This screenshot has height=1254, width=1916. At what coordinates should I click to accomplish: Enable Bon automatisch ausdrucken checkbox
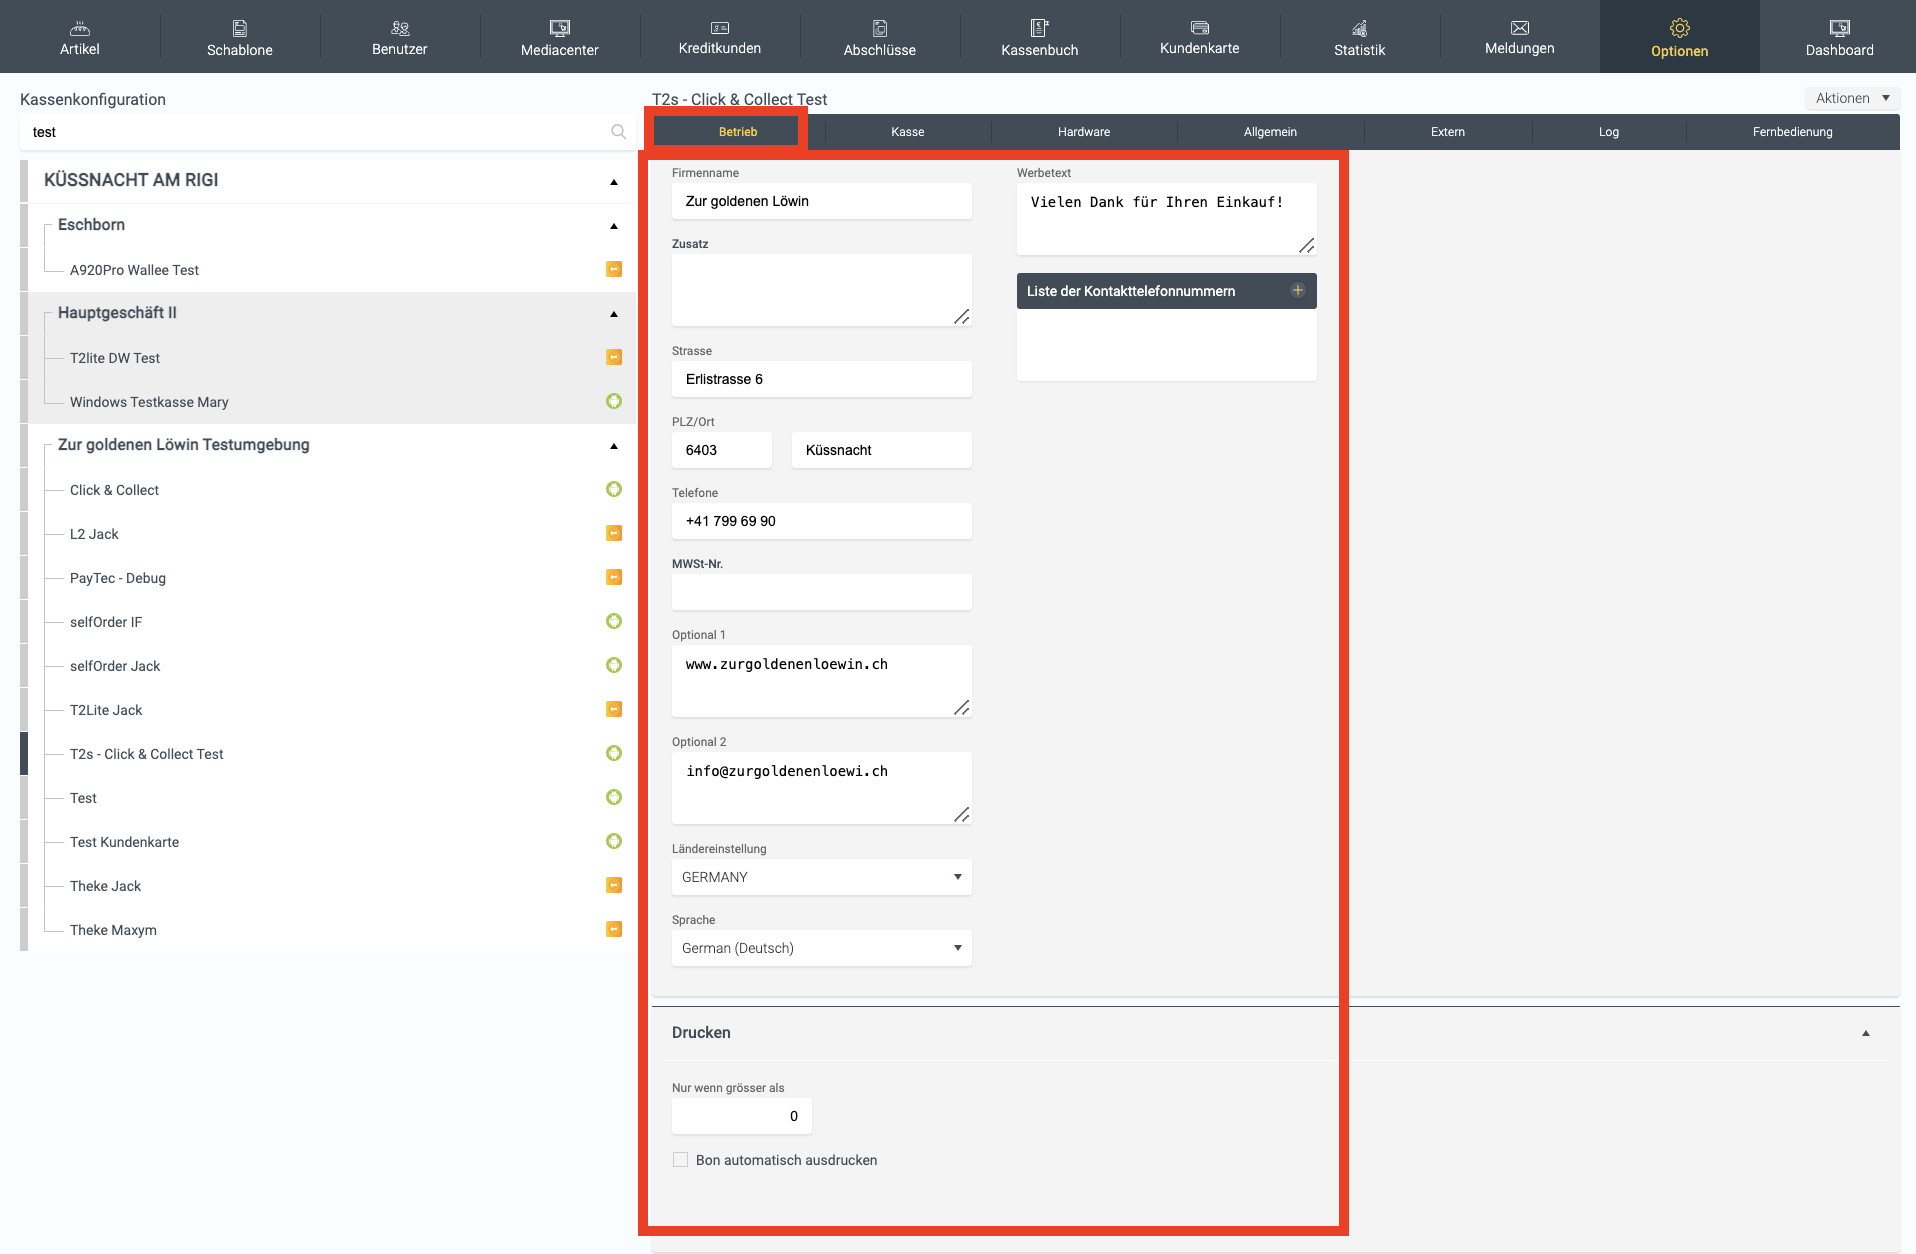pos(681,1160)
